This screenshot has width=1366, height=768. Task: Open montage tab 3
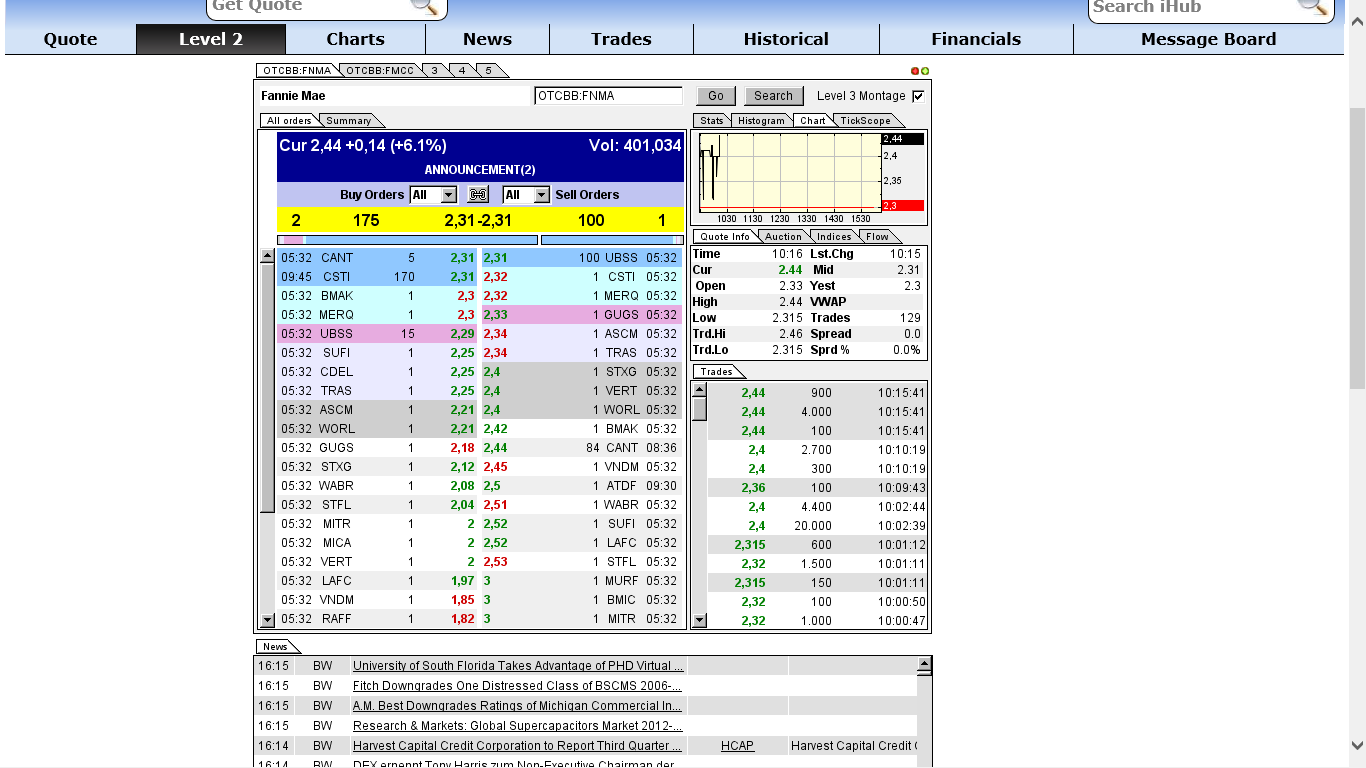click(434, 70)
